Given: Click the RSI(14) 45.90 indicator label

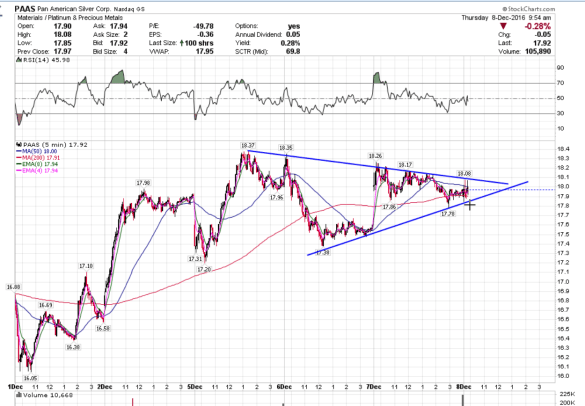Looking at the screenshot, I should coord(47,60).
